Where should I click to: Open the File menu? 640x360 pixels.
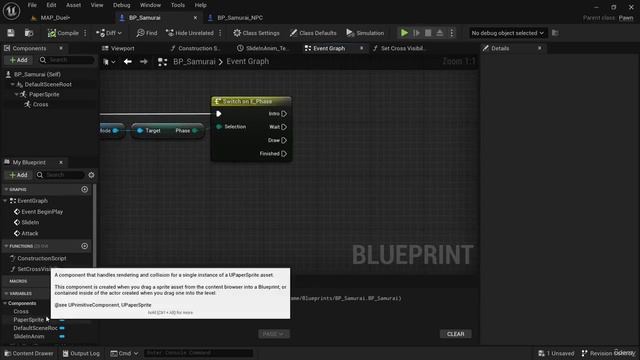pyautogui.click(x=32, y=5)
